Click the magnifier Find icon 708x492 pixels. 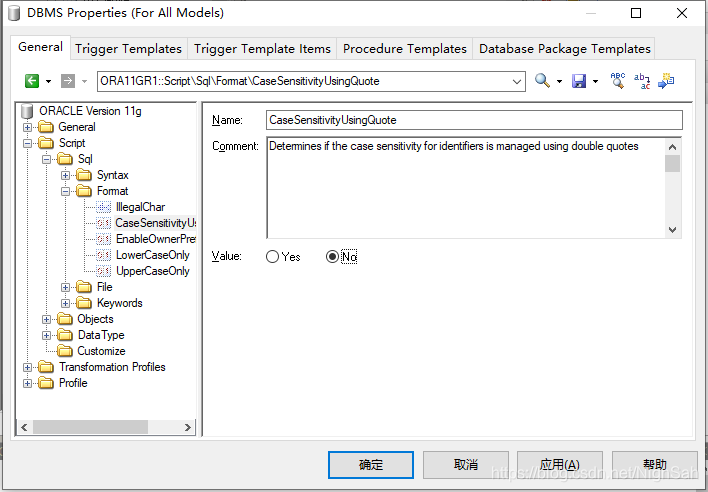click(x=542, y=81)
